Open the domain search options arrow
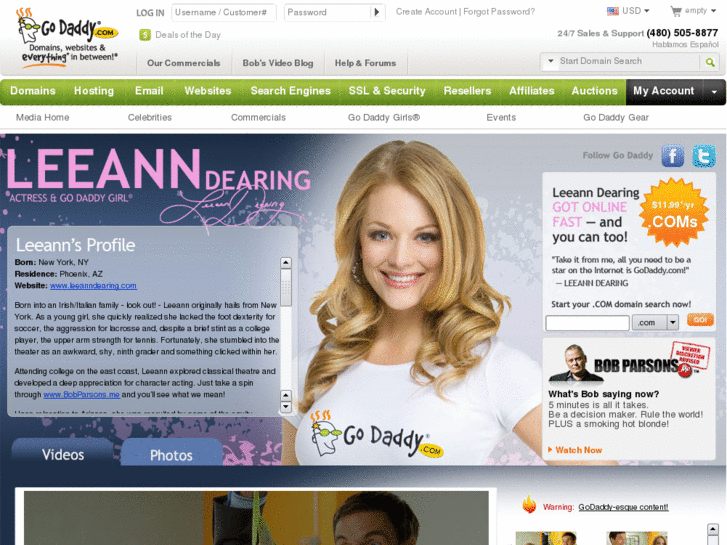Screen dimensions: 727x545 point(551,61)
